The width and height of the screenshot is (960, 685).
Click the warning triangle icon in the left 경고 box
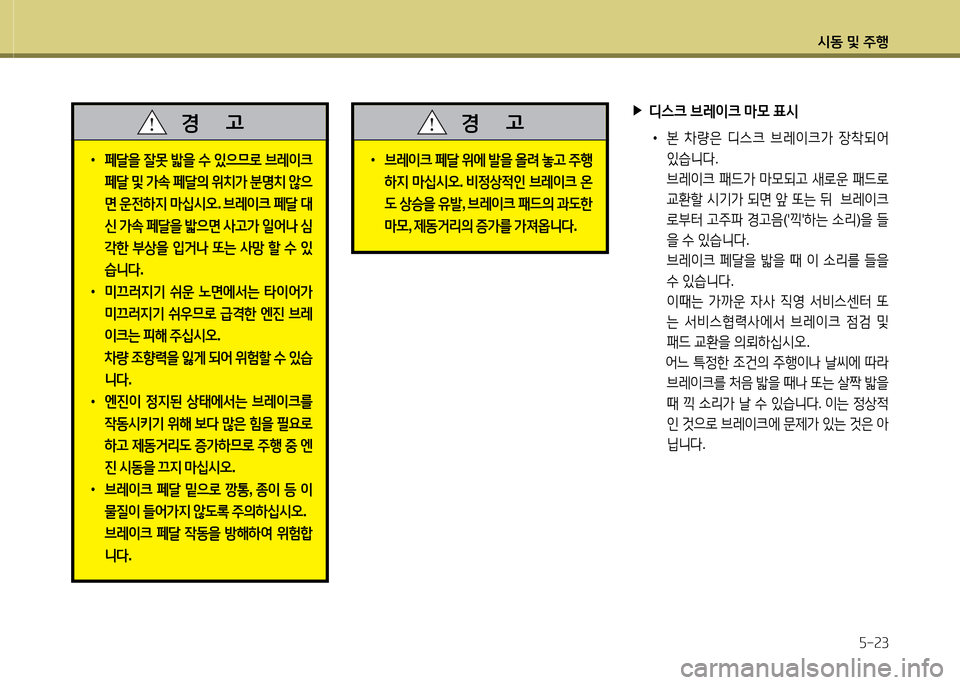152,122
